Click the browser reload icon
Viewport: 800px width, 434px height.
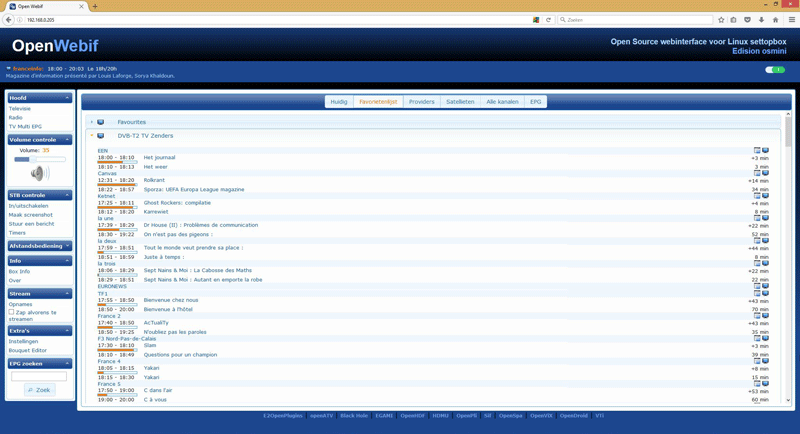point(548,20)
